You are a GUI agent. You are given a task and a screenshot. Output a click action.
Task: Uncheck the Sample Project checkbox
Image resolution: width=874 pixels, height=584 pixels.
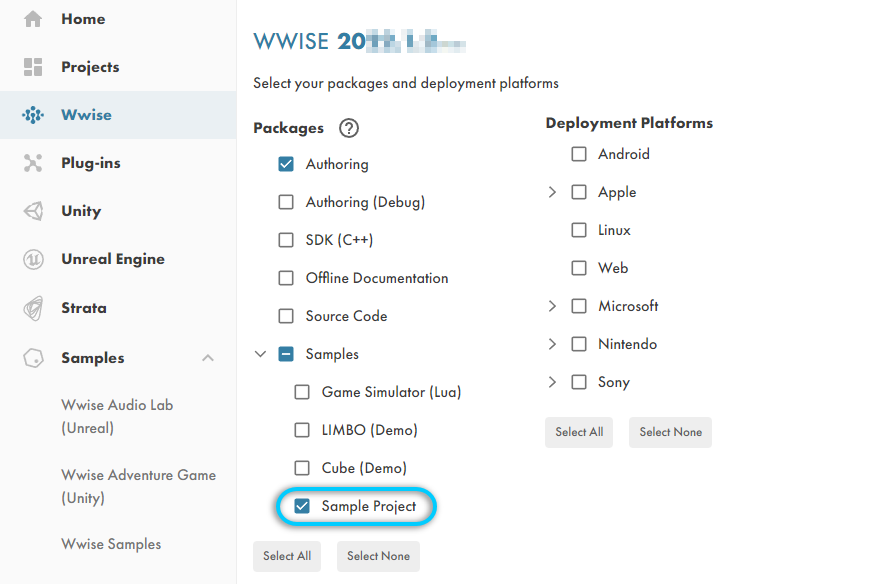302,505
